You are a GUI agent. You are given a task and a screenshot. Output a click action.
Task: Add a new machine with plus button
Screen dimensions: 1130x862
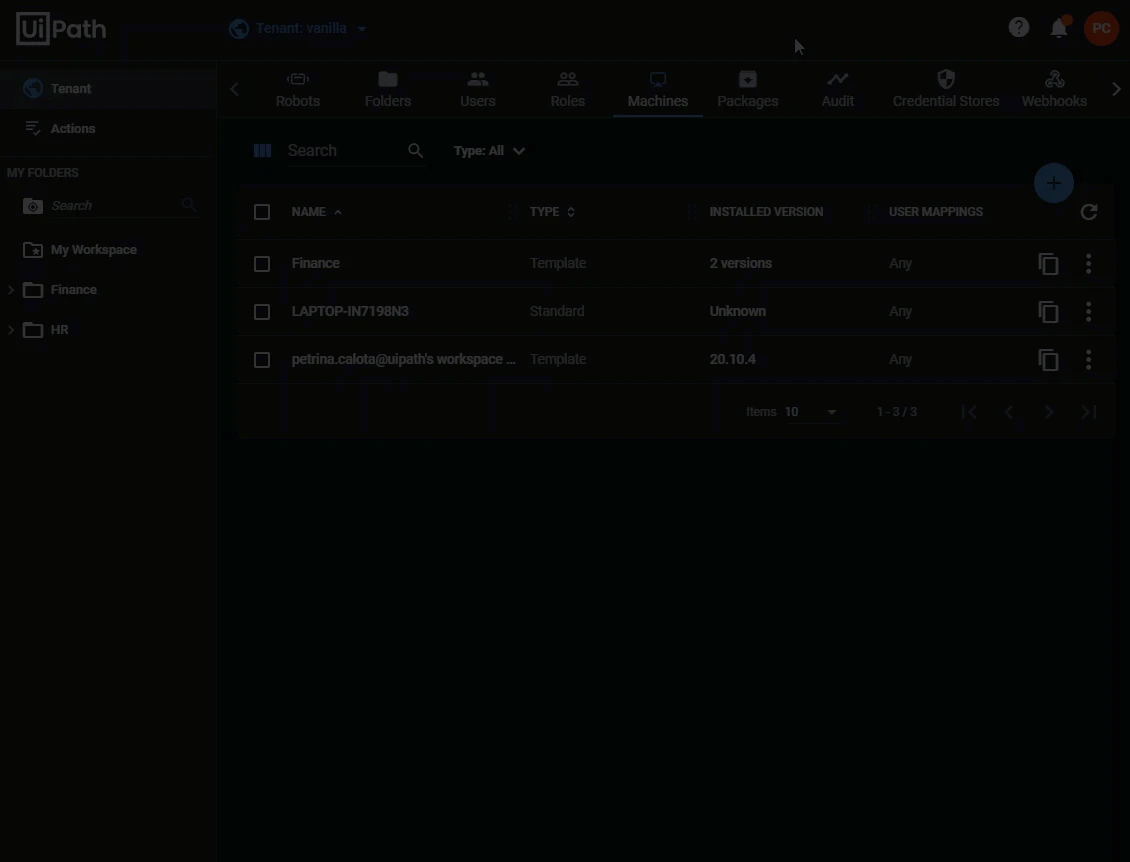tap(1054, 183)
